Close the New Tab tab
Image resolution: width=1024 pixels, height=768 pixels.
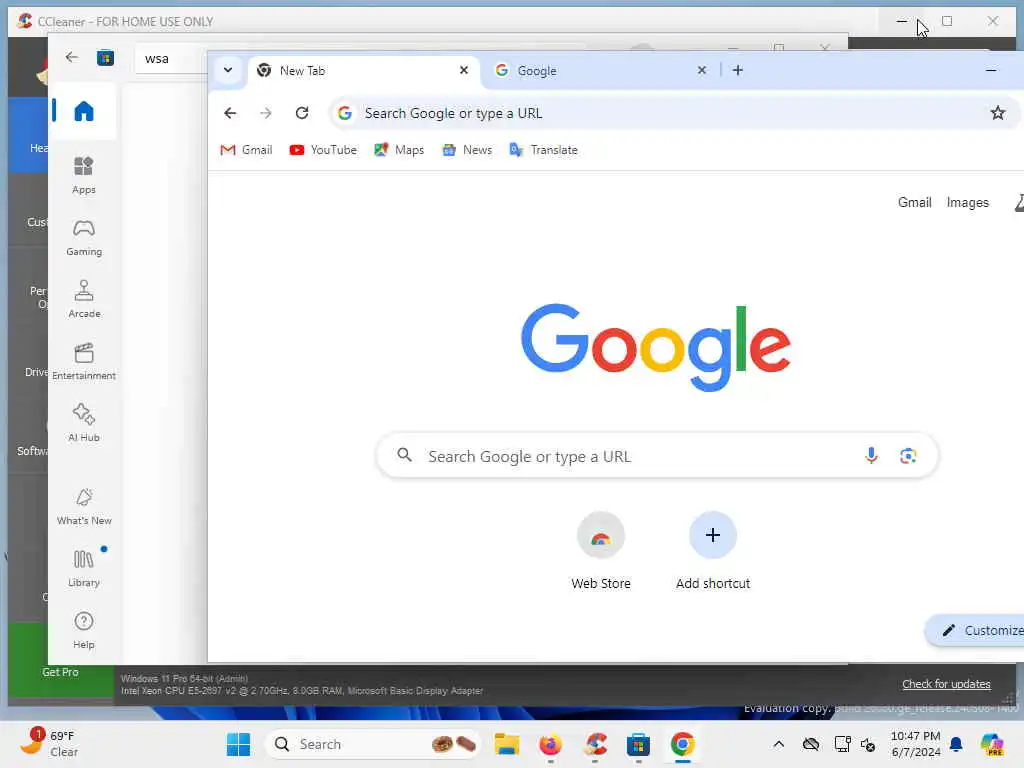464,70
